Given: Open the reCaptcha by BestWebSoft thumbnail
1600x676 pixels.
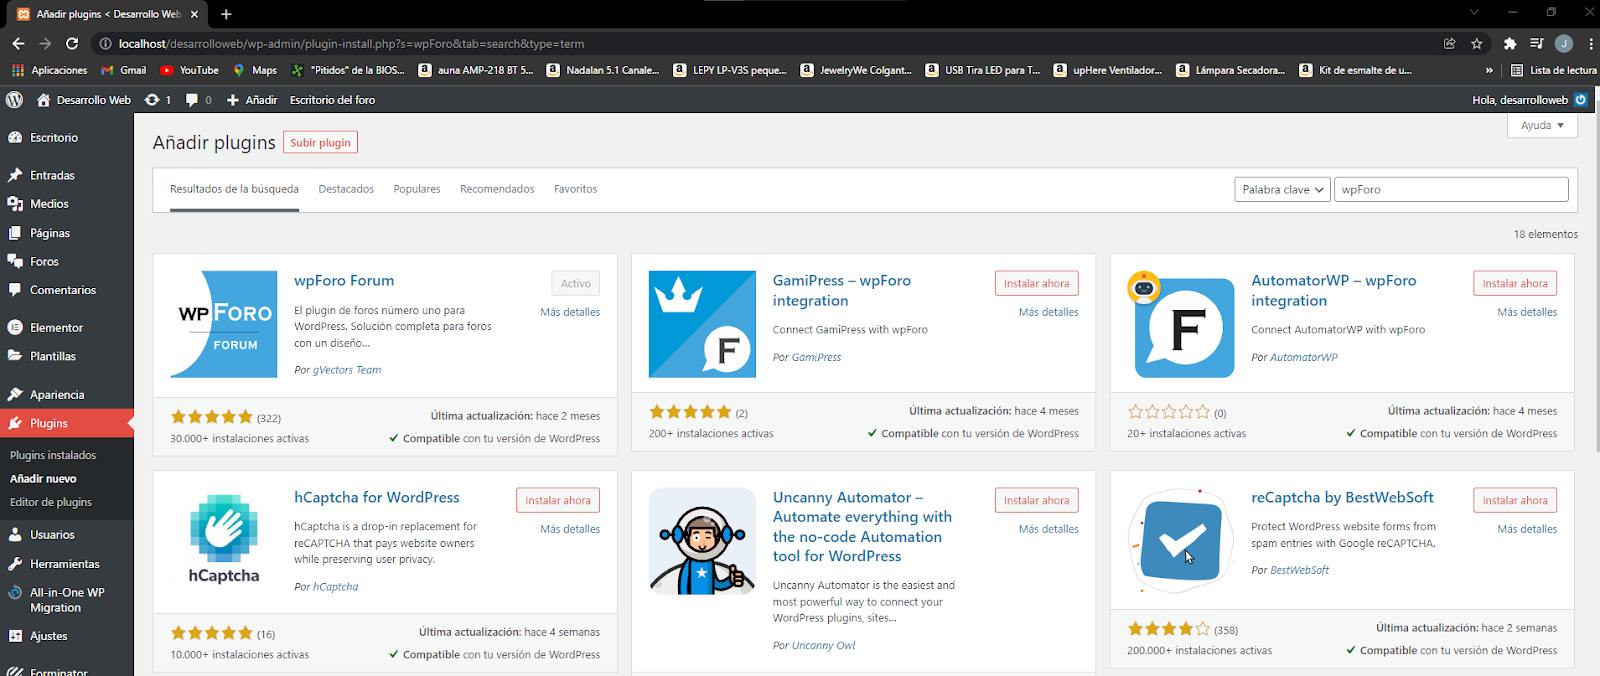Looking at the screenshot, I should 1181,541.
